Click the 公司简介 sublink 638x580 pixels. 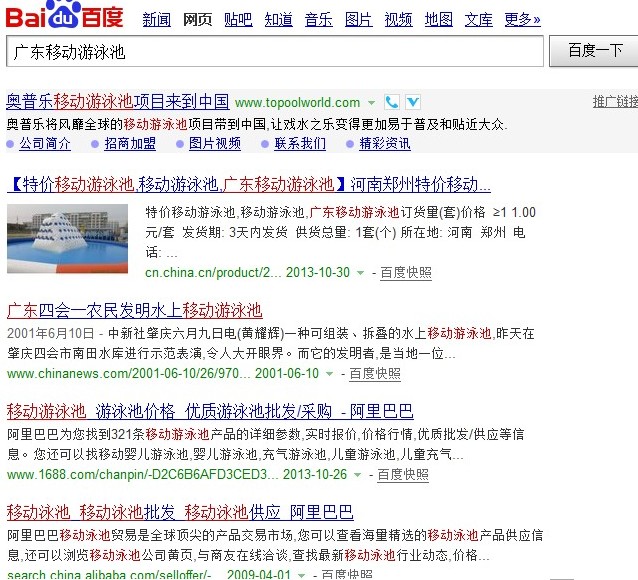point(45,144)
